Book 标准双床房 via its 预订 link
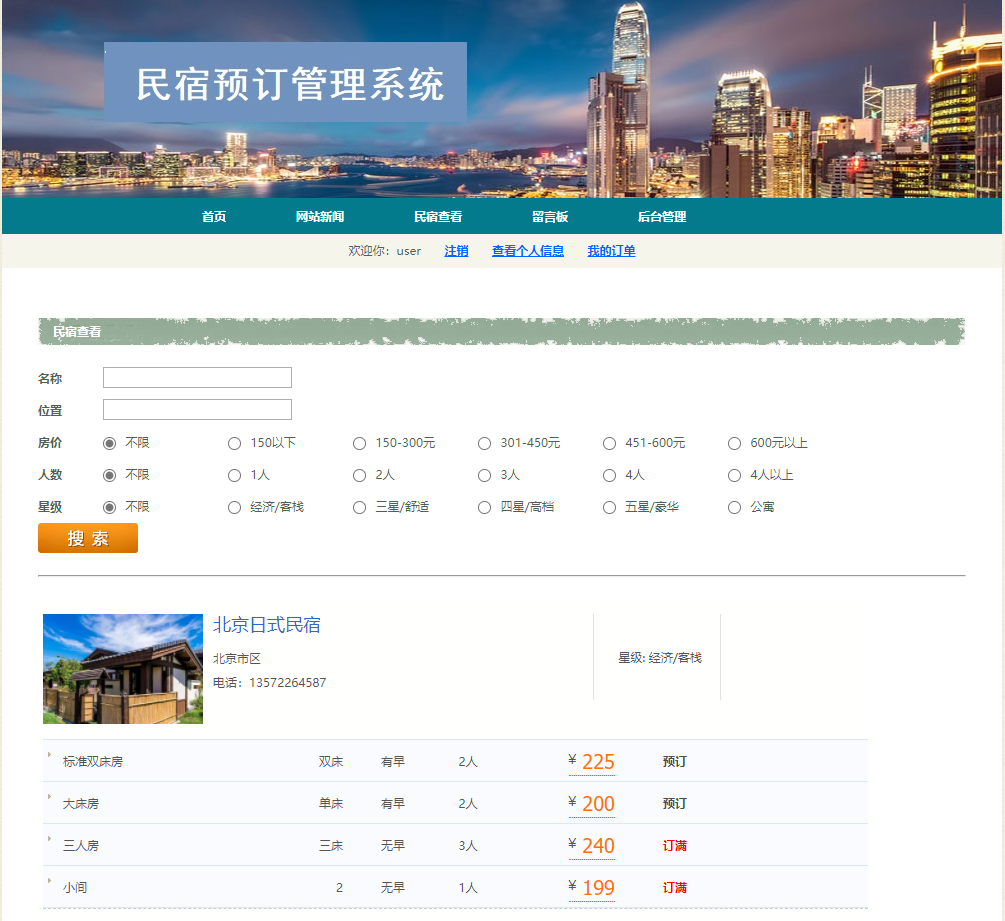Viewport: 1005px width, 921px height. pyautogui.click(x=674, y=762)
